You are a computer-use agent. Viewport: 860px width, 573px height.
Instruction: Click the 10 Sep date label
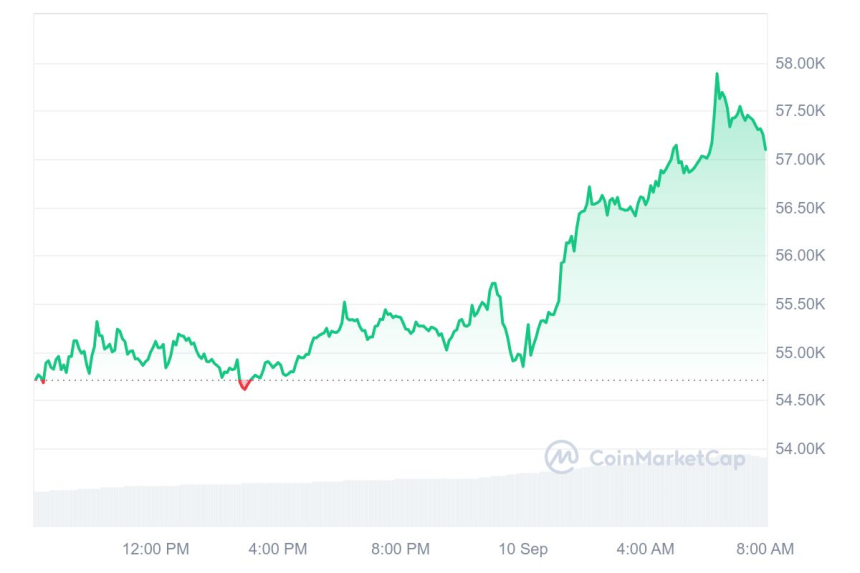[521, 549]
